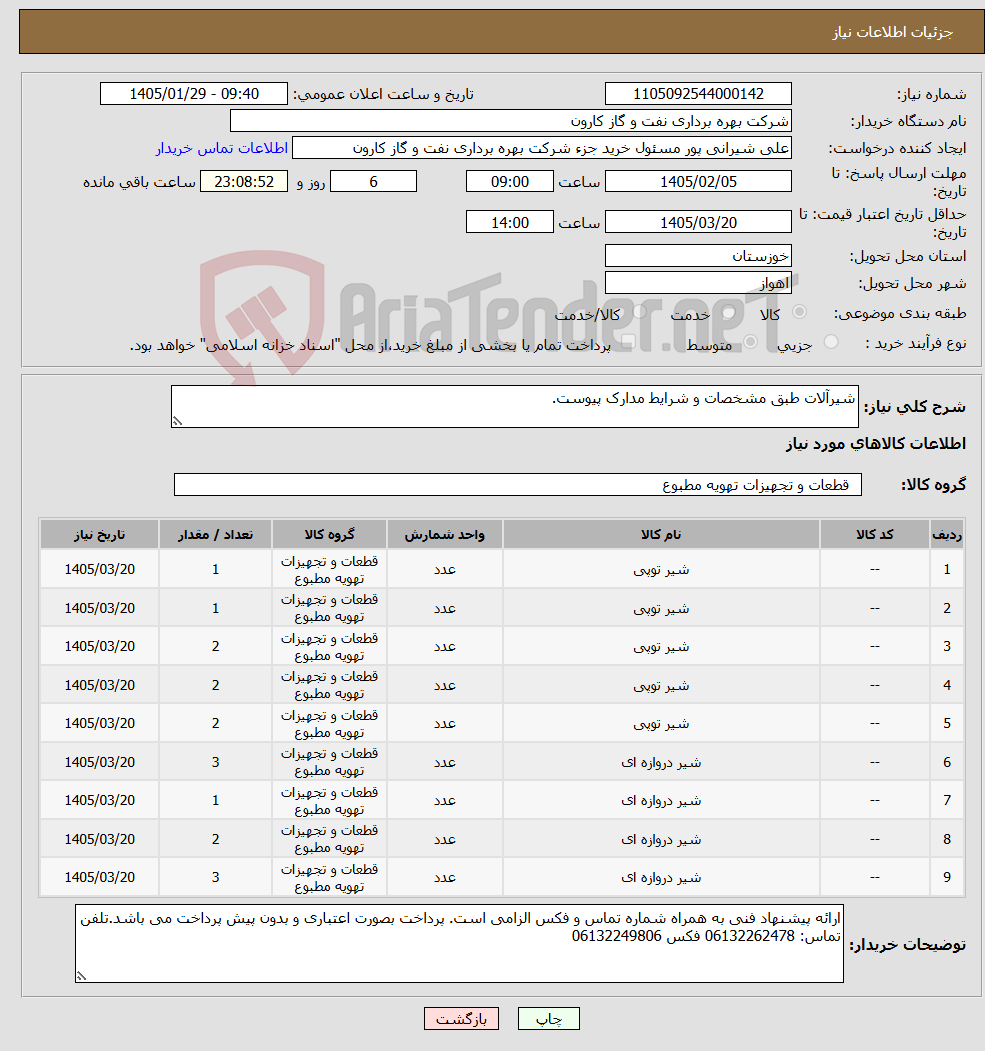This screenshot has height=1051, width=985.
Task: Click تاریخ نیاز column header
Action: pos(99,534)
